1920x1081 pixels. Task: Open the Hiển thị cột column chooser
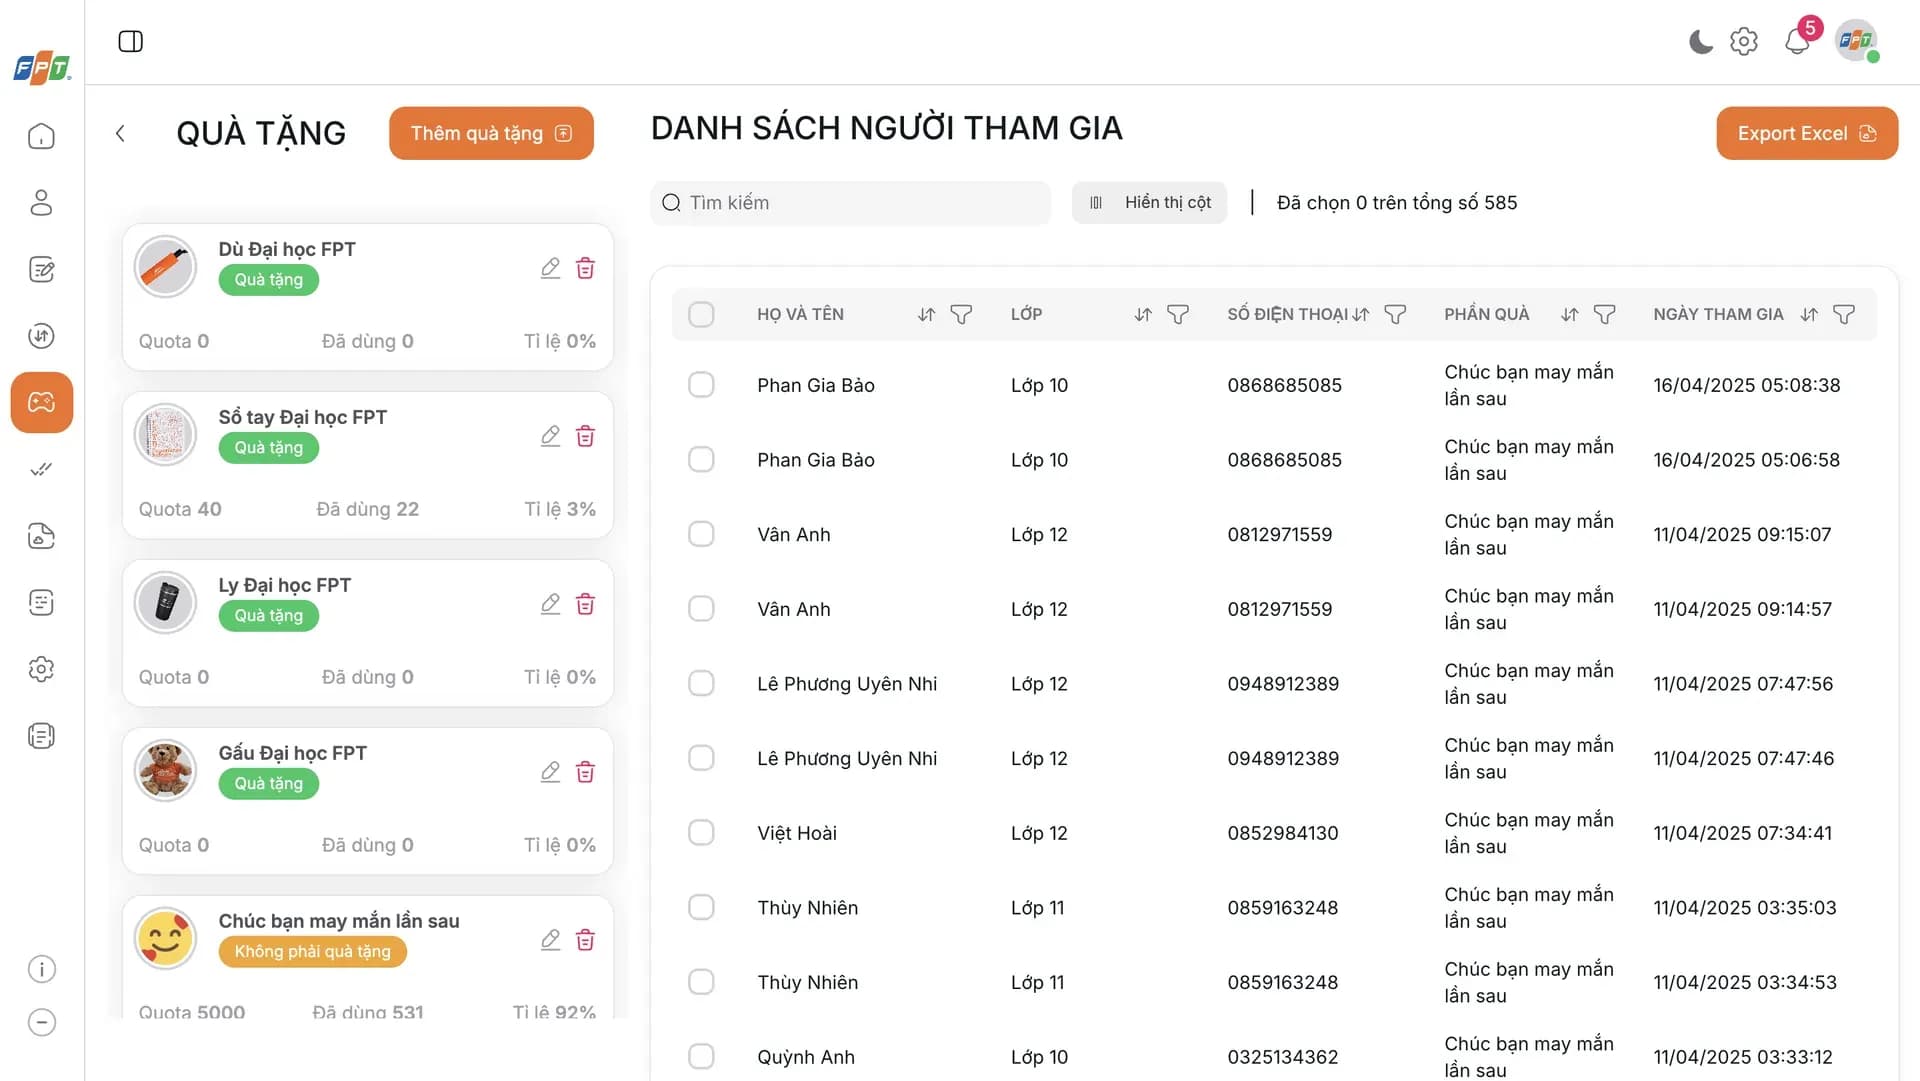click(1149, 203)
